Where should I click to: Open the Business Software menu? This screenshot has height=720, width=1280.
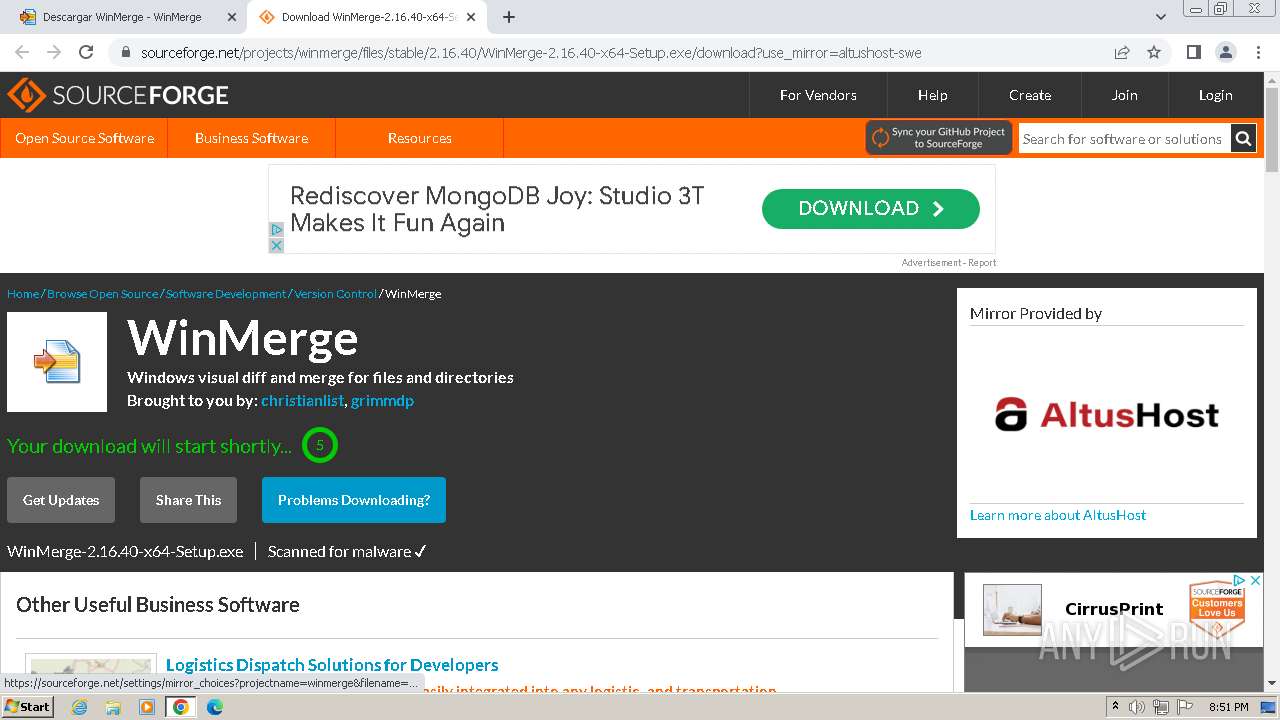(x=251, y=138)
